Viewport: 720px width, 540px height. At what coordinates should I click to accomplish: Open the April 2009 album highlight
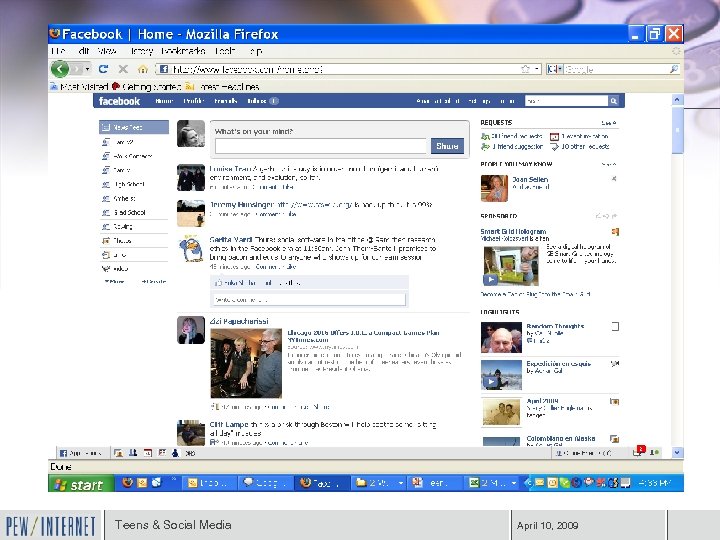pyautogui.click(x=542, y=401)
